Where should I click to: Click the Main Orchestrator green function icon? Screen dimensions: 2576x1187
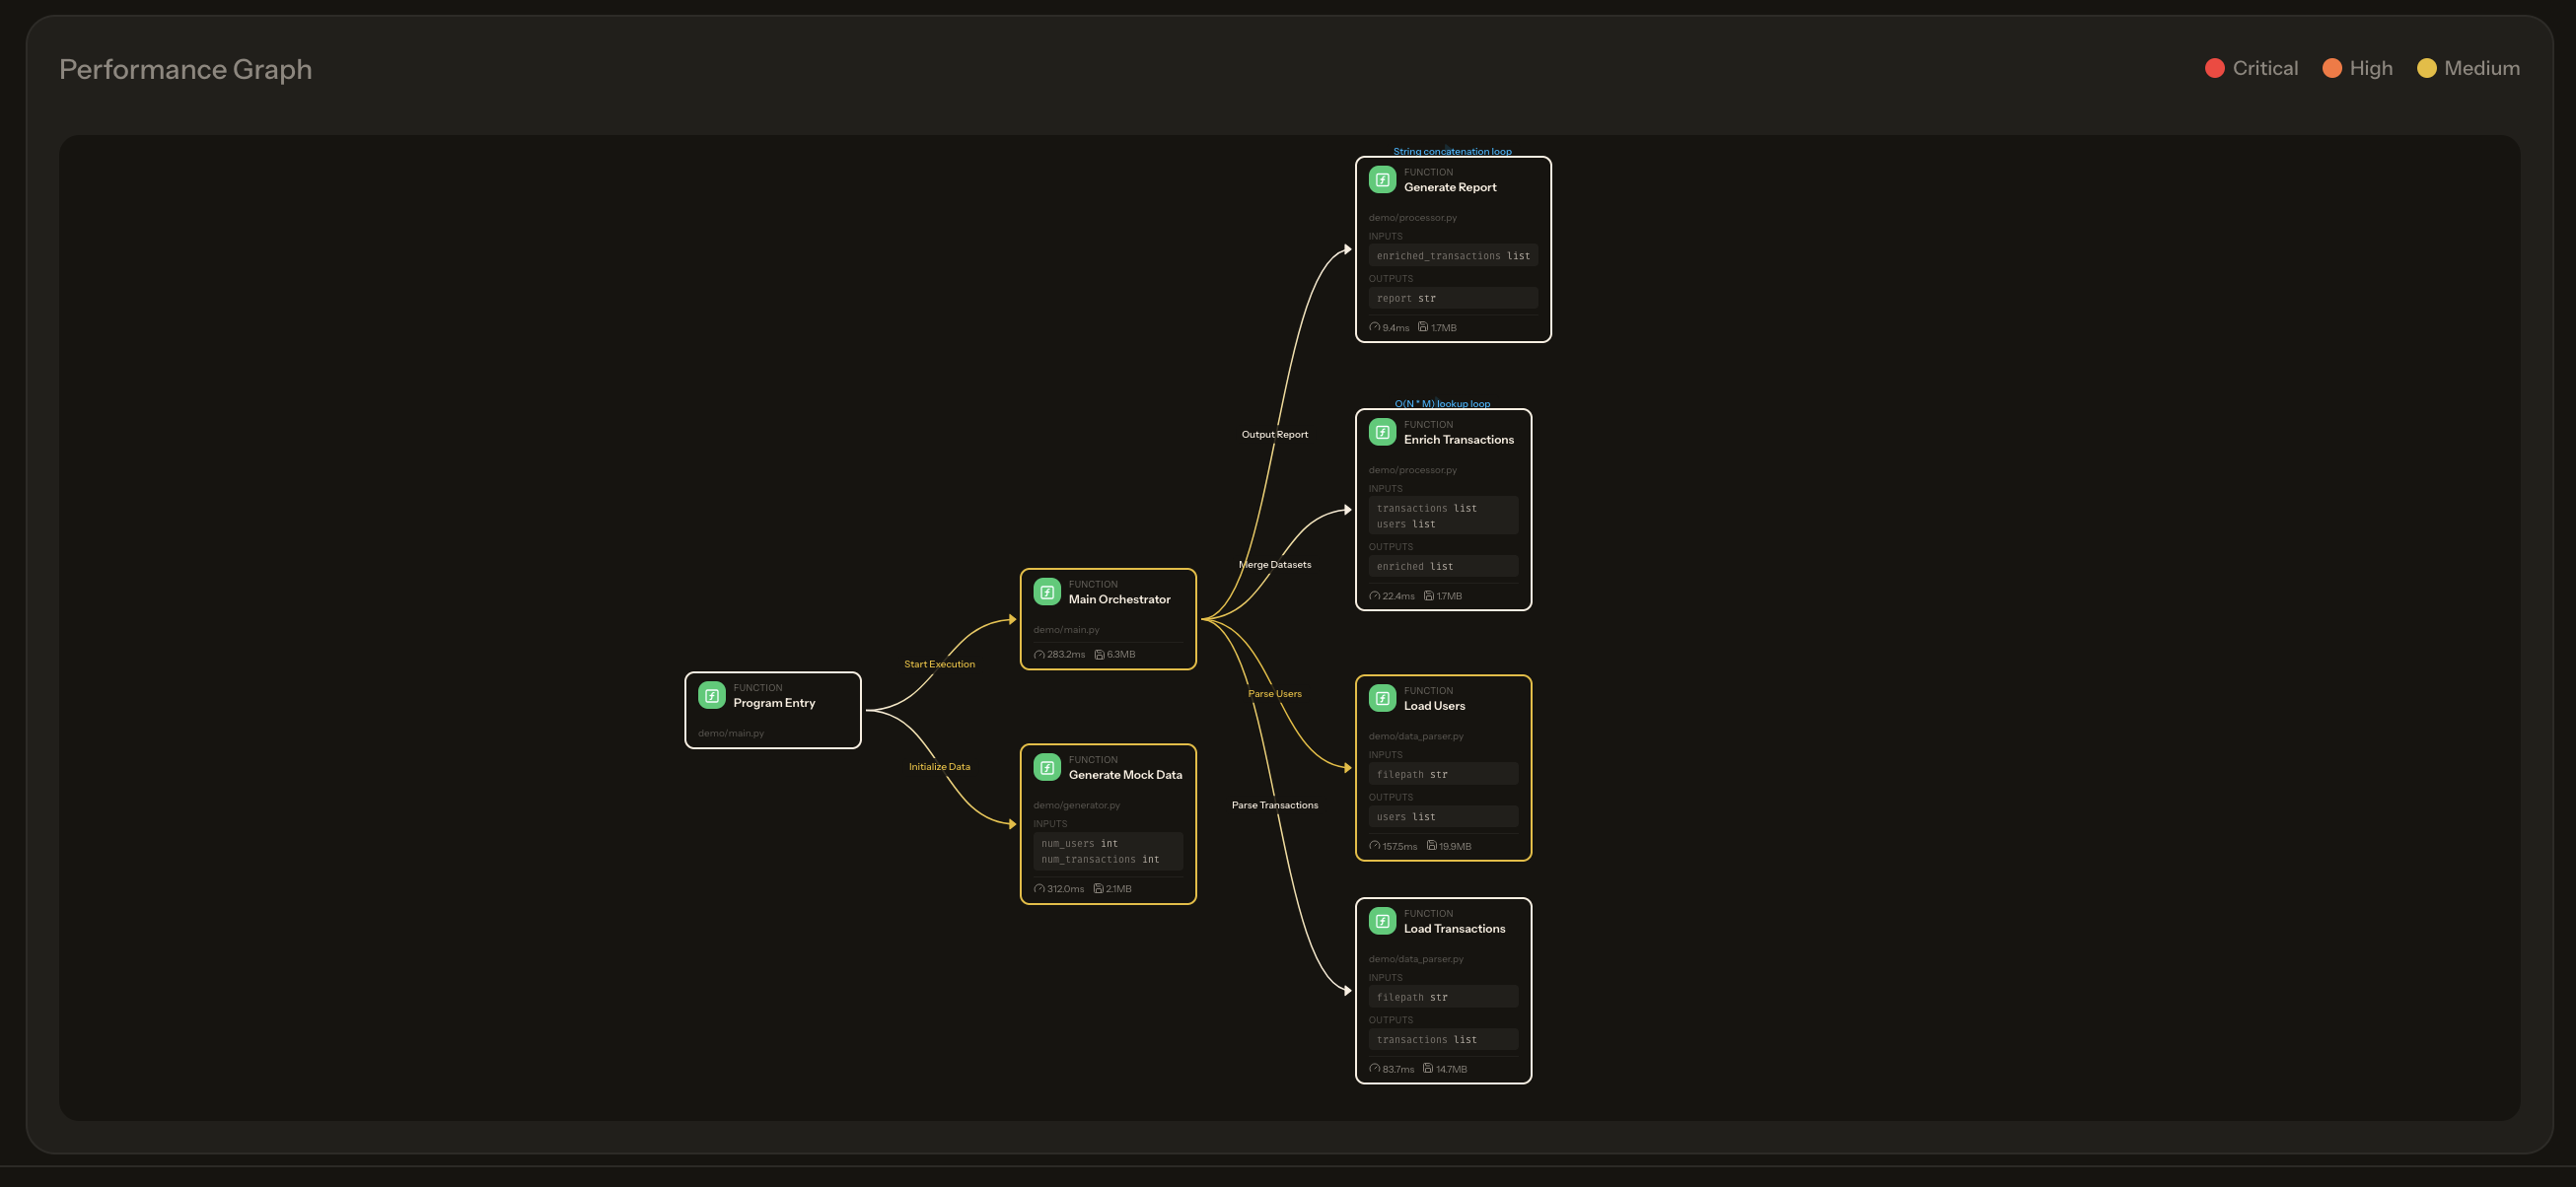(x=1046, y=592)
